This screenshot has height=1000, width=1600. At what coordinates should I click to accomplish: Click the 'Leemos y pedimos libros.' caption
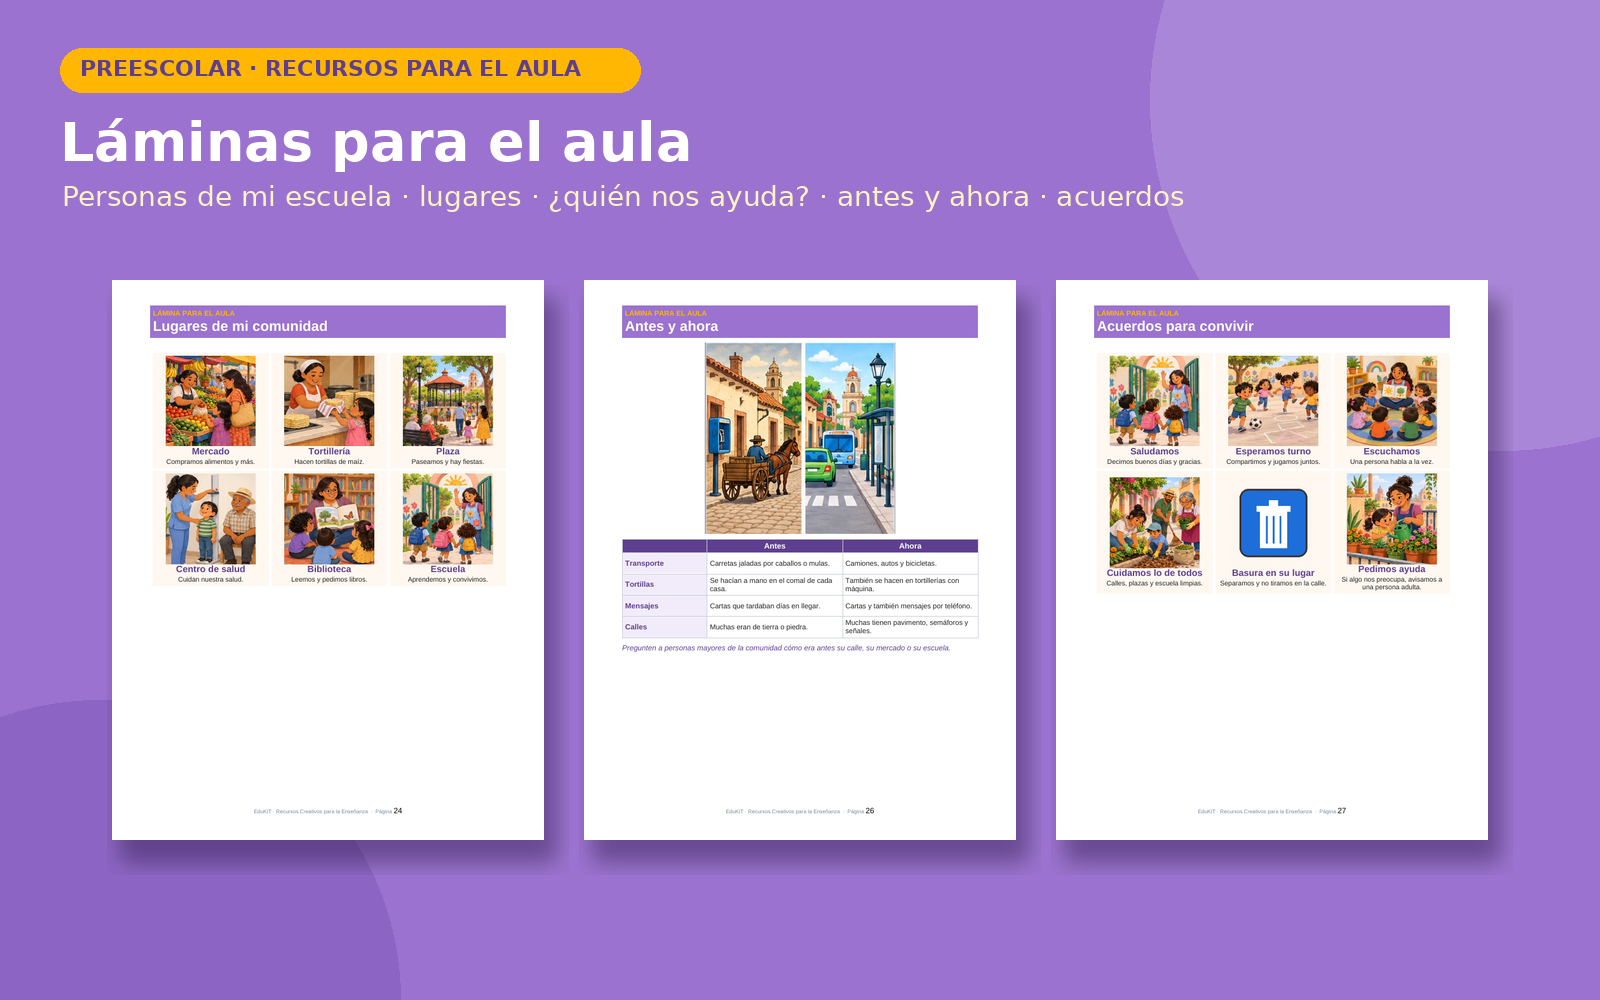tap(329, 580)
